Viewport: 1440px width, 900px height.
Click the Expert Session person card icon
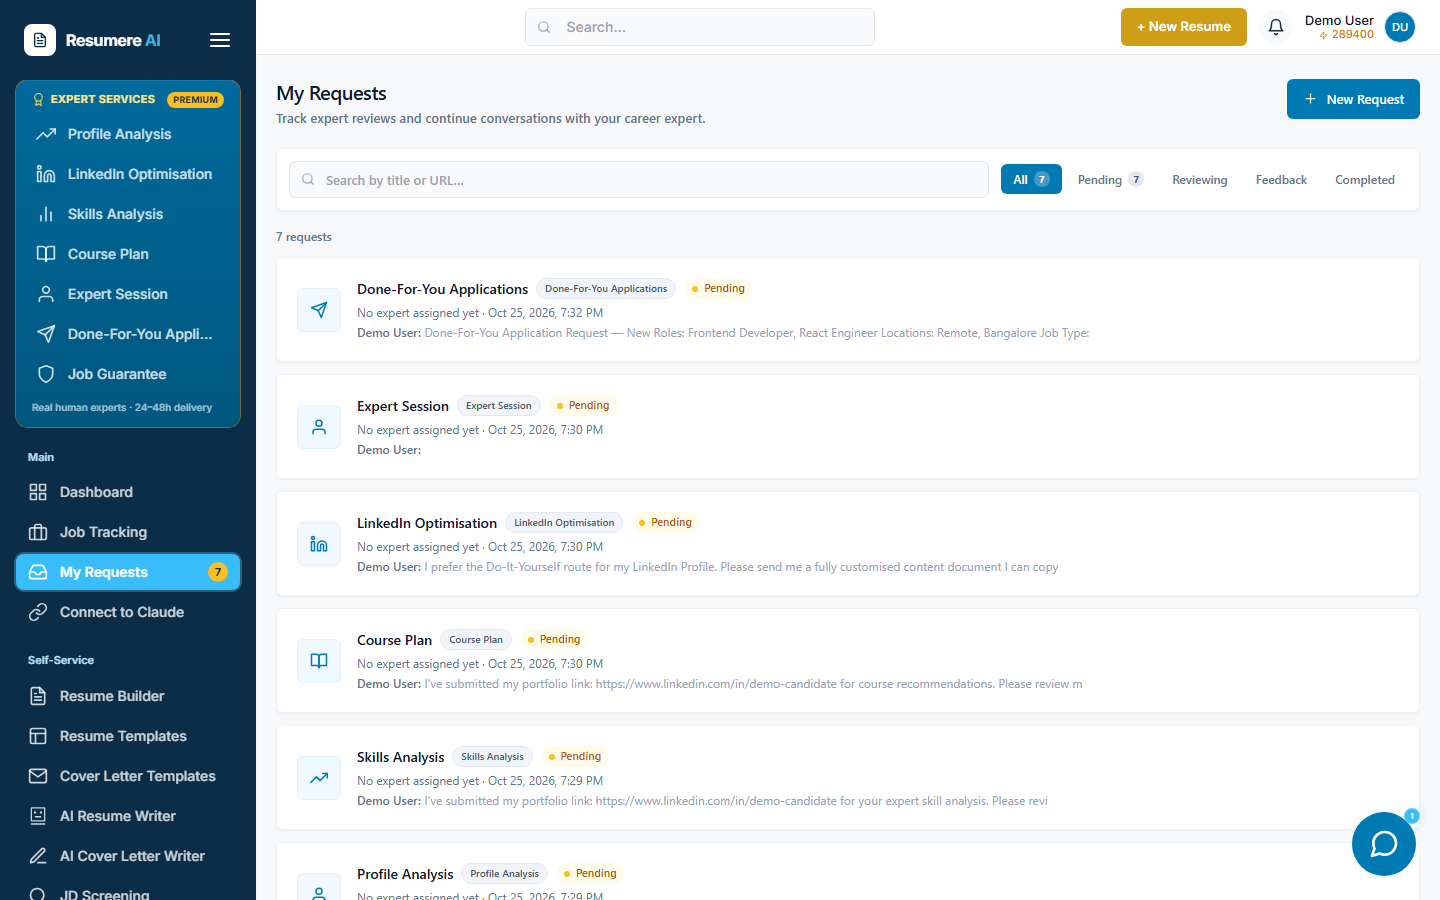pos(319,427)
